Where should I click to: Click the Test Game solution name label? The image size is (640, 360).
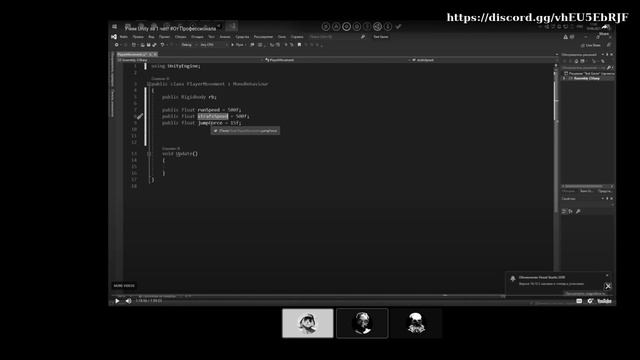381,37
